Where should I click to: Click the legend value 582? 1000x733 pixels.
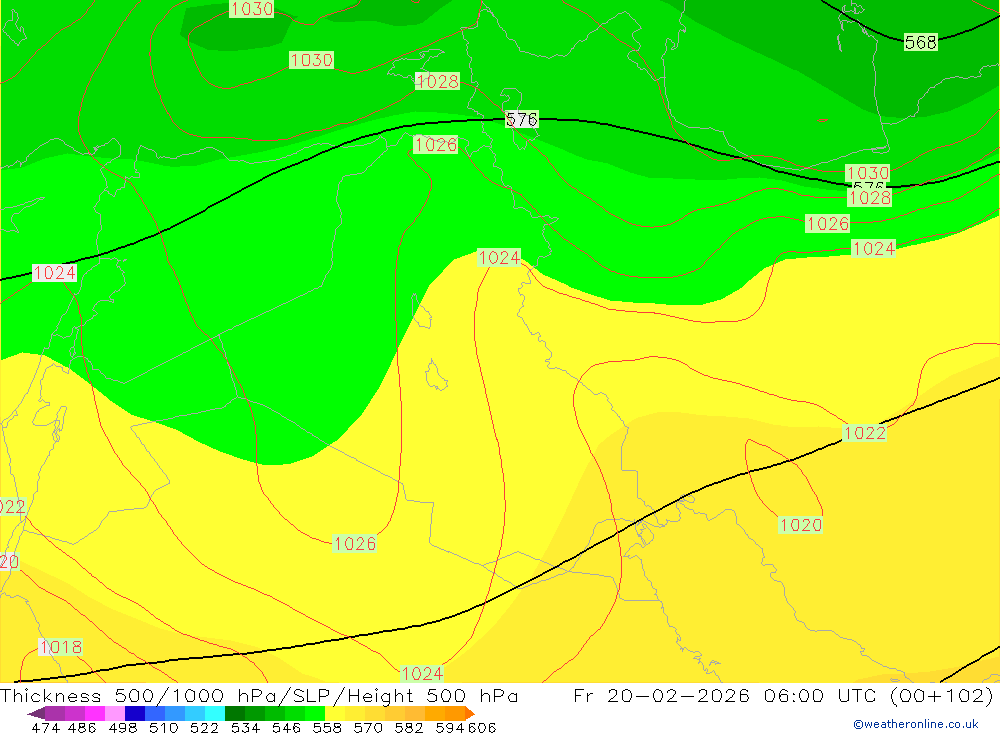pos(409,728)
